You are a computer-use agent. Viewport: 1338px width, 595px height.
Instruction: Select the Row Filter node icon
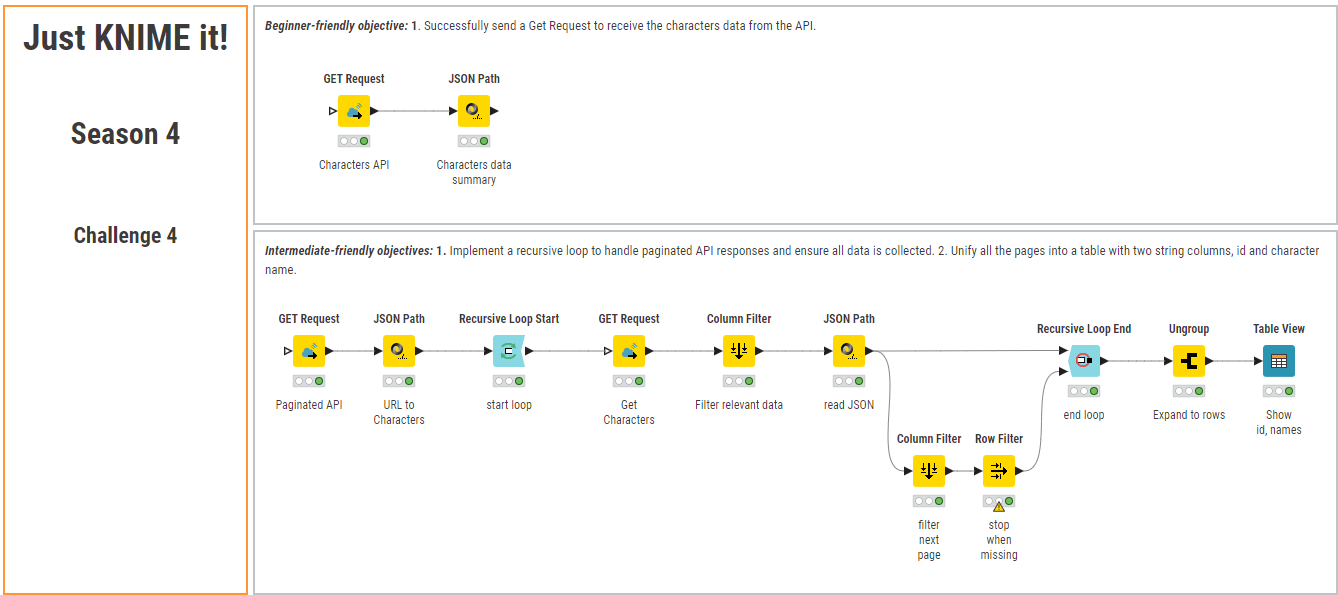pos(999,471)
